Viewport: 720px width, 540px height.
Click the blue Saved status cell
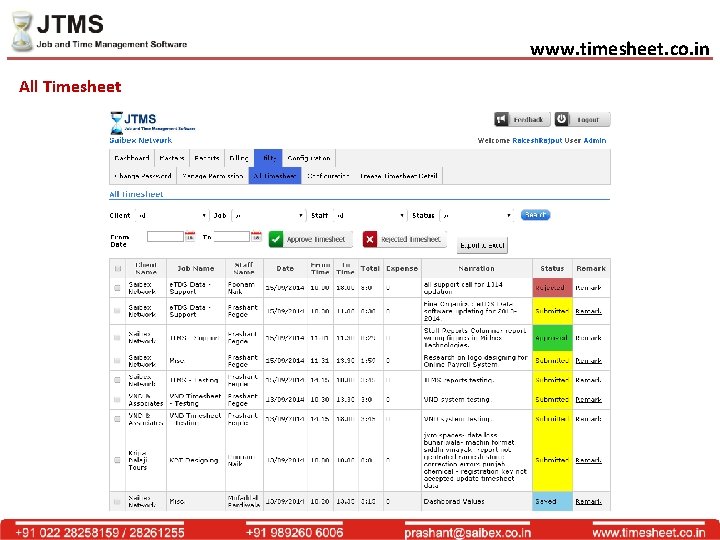(x=552, y=502)
